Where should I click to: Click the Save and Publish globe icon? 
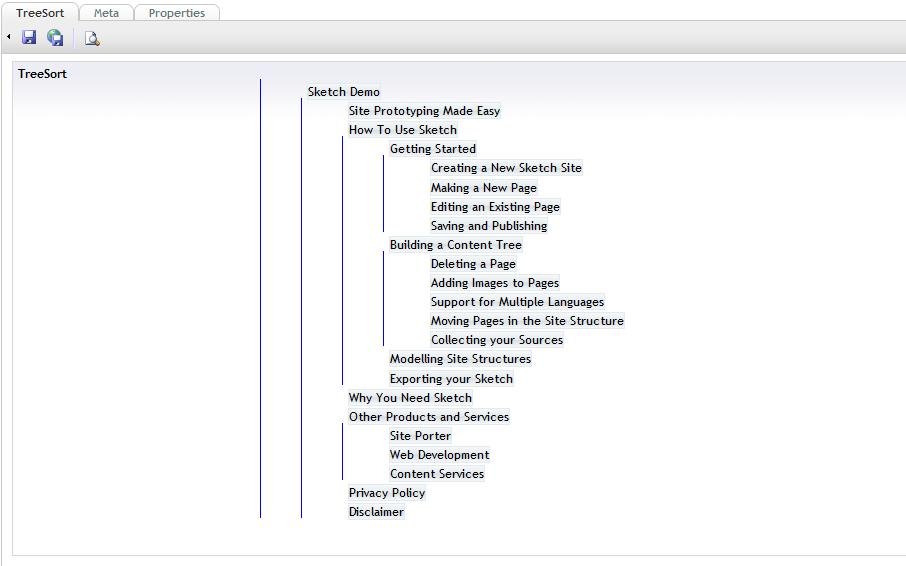(x=55, y=38)
